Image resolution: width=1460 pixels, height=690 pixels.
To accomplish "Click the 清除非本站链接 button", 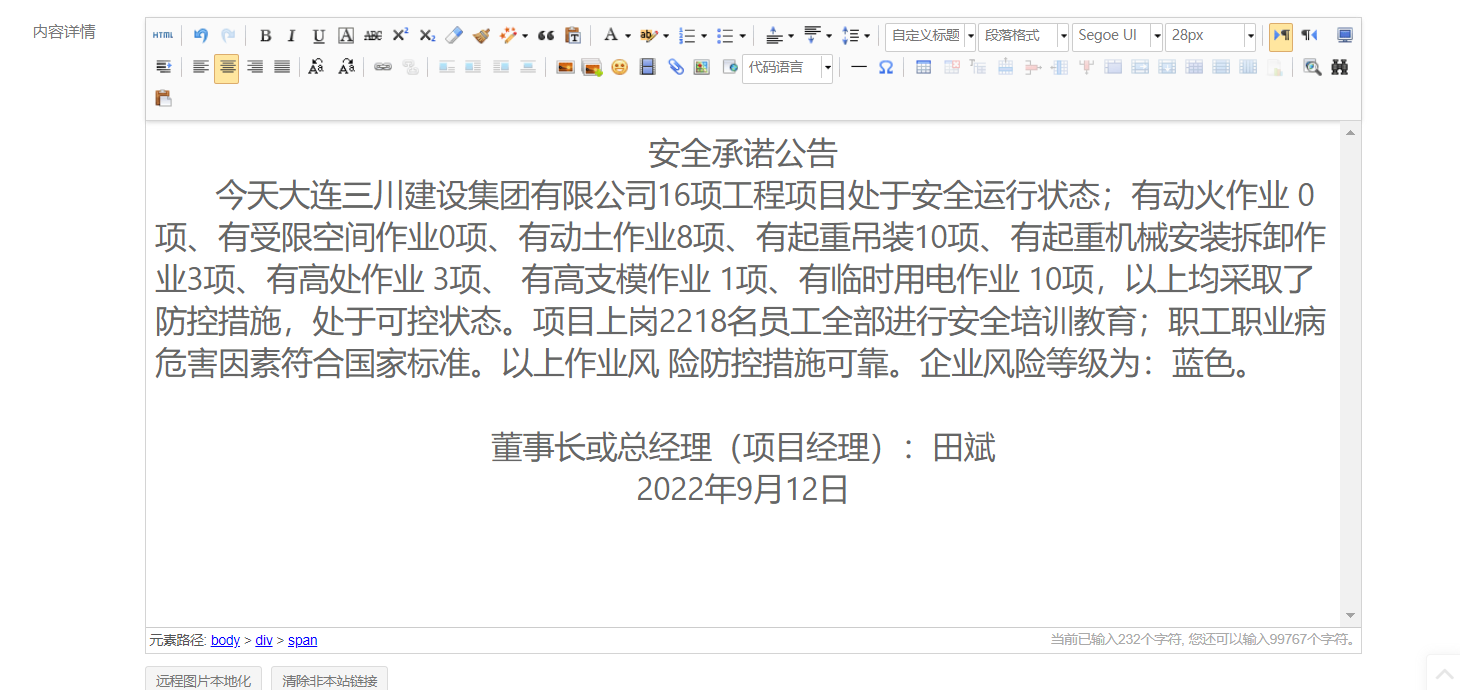I will coord(330,680).
